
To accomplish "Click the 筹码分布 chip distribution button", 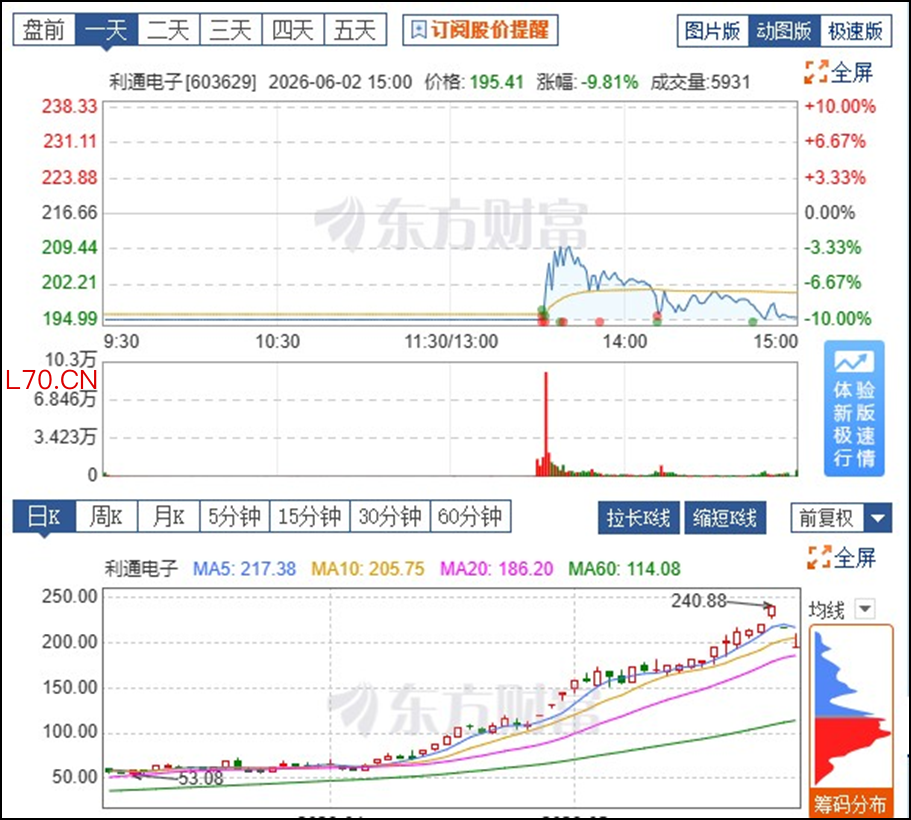I will (850, 804).
